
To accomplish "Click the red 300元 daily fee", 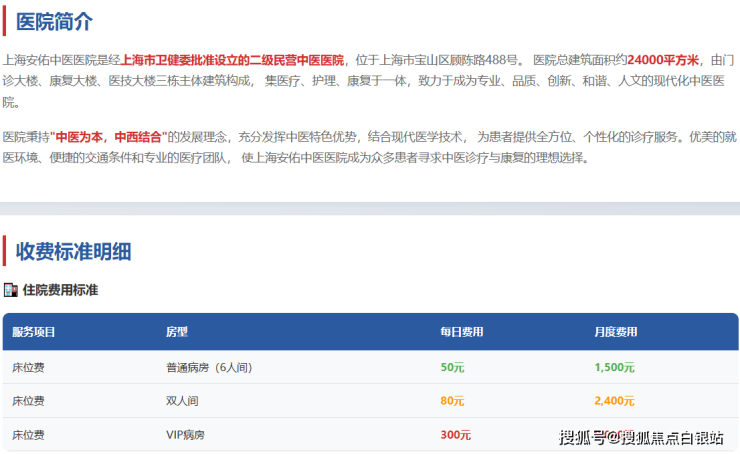I will pos(455,435).
